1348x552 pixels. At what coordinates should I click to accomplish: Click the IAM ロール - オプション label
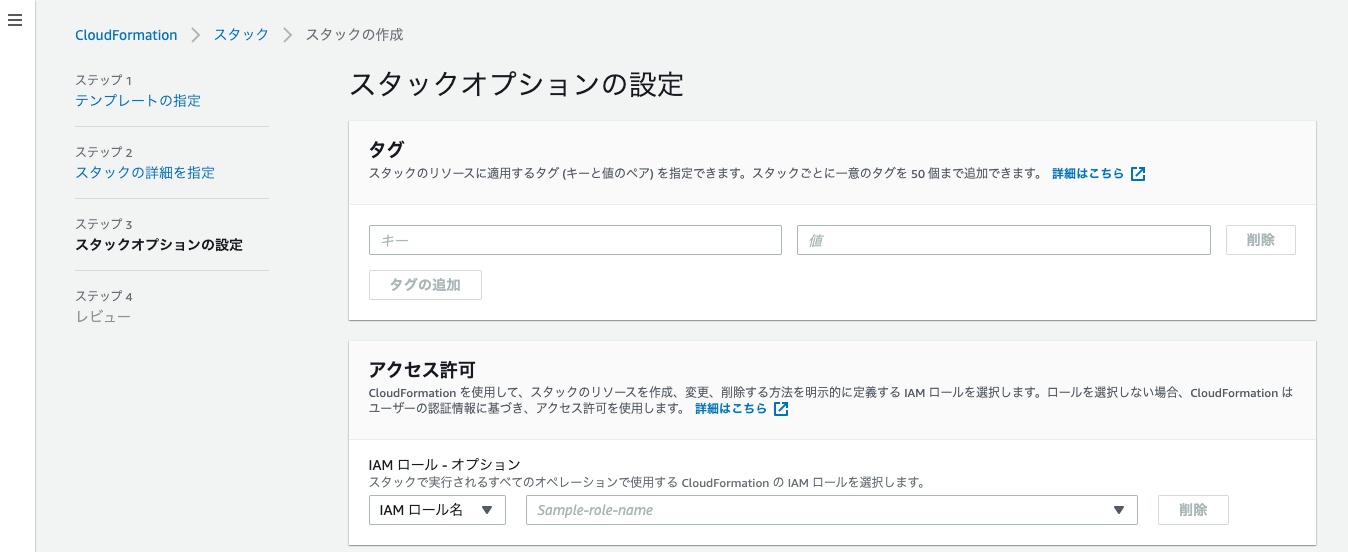pos(445,464)
